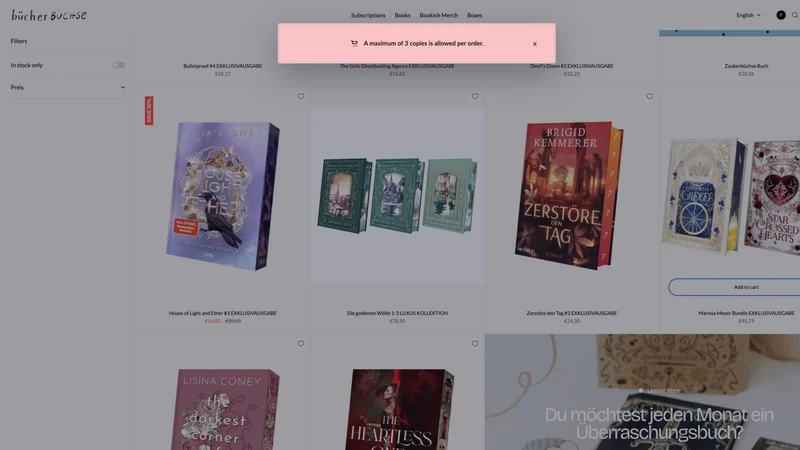Click Star Crossed Hearts bundle image
The width and height of the screenshot is (800, 450).
(x=732, y=196)
